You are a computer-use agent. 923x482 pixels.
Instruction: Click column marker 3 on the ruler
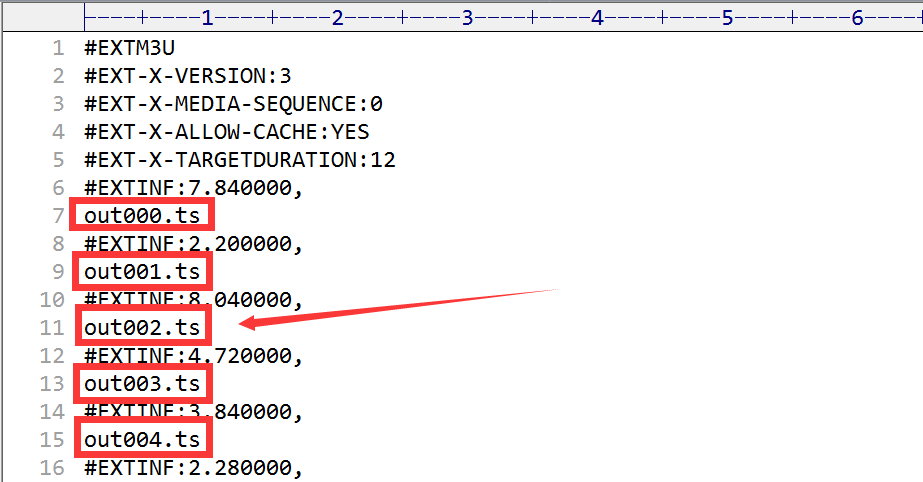tap(467, 18)
